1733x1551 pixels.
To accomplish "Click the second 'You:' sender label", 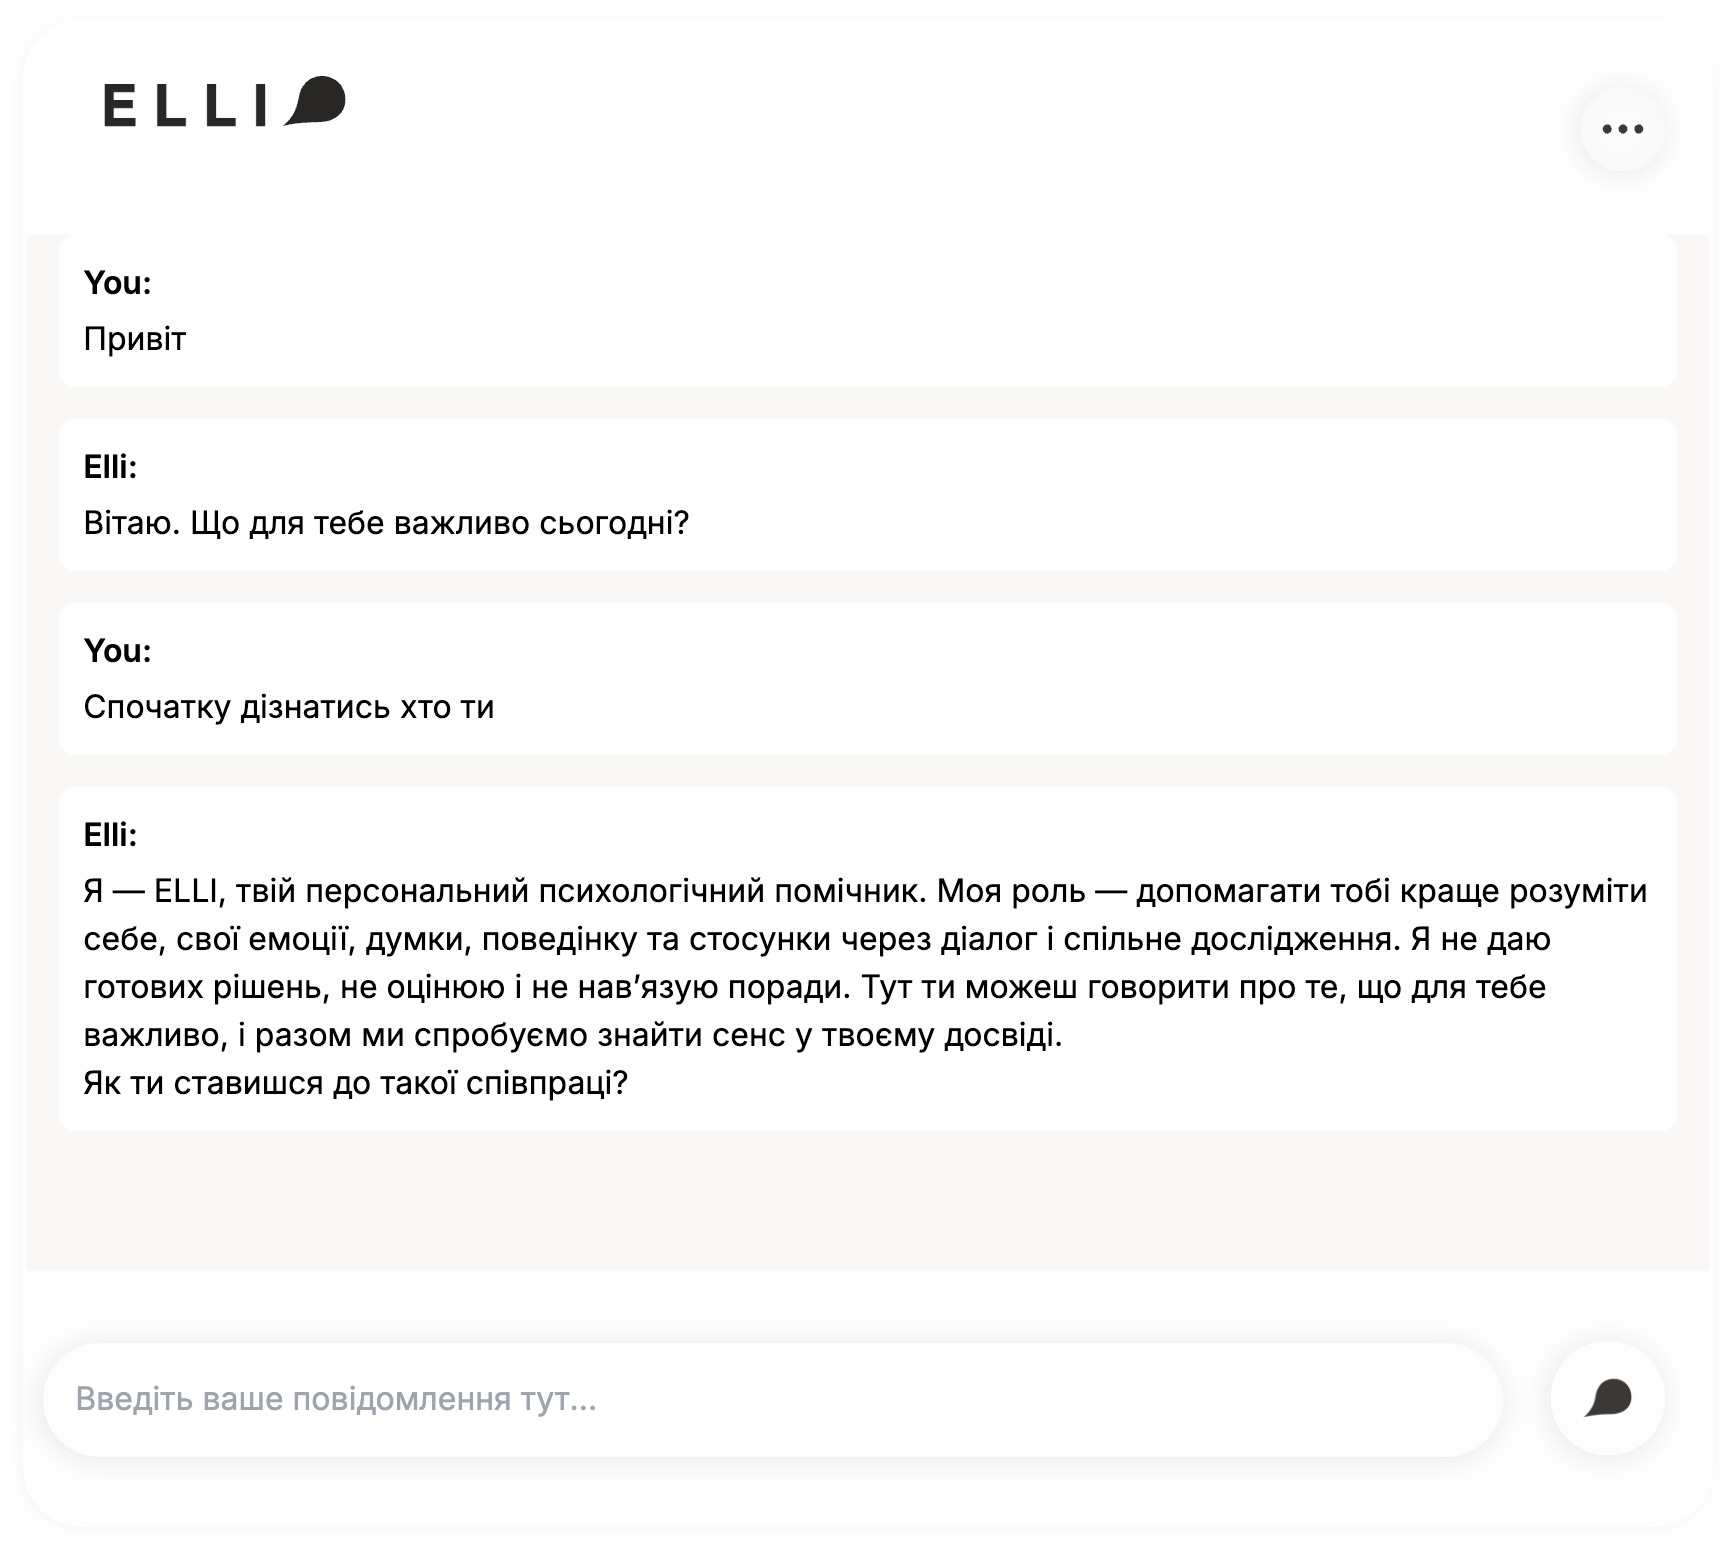I will click(x=117, y=651).
